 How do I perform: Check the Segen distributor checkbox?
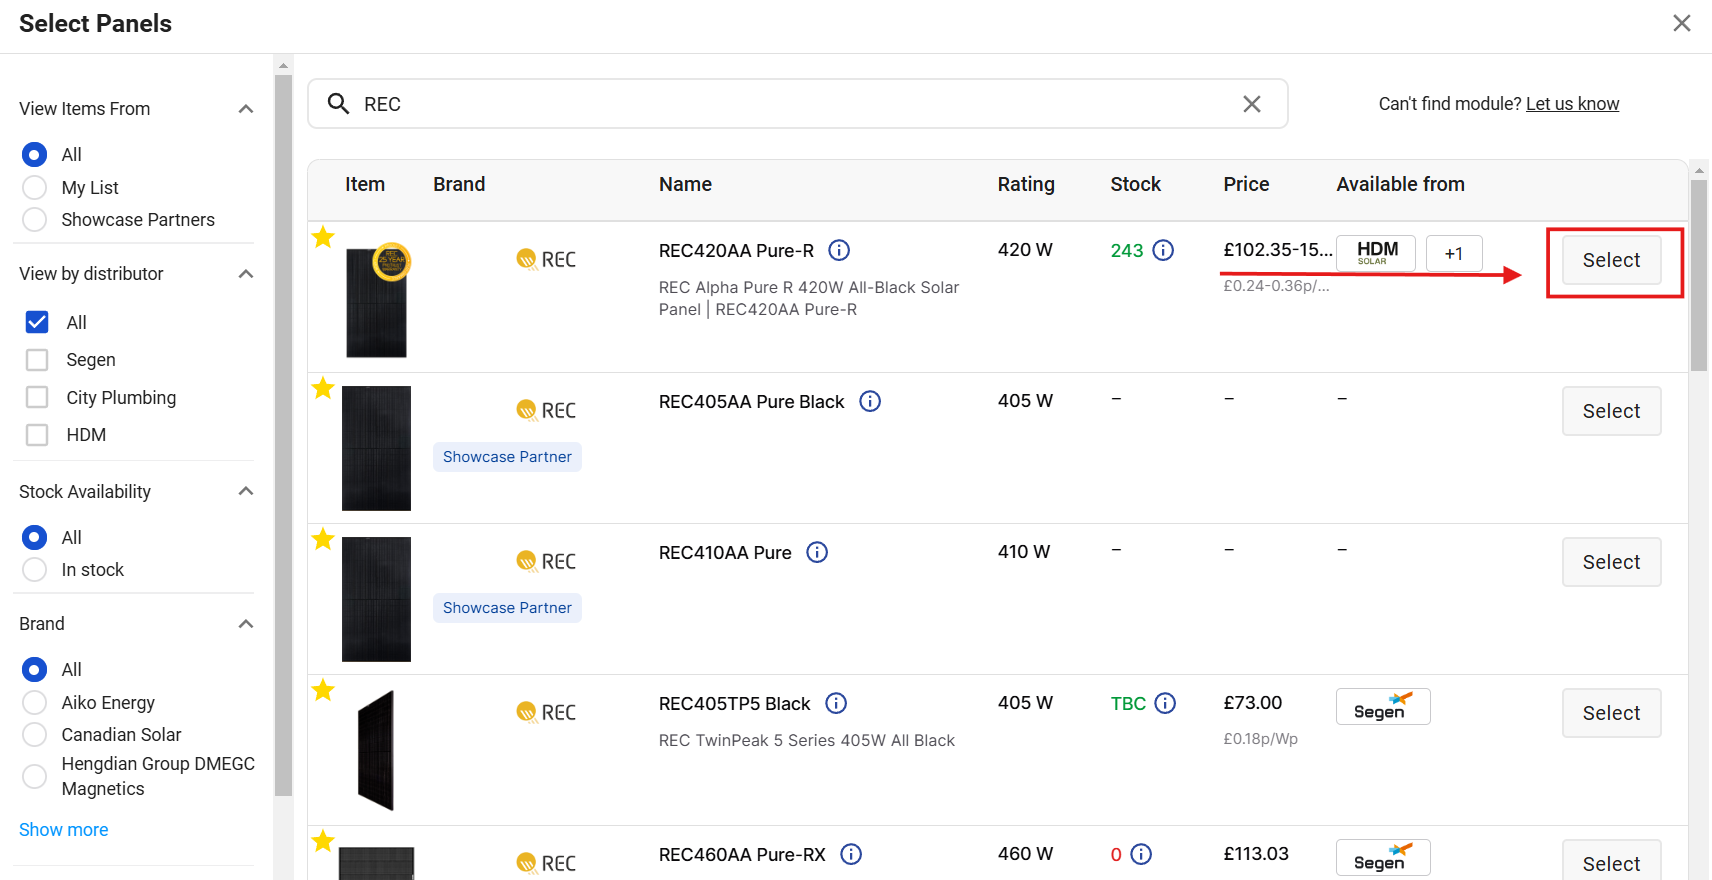37,360
